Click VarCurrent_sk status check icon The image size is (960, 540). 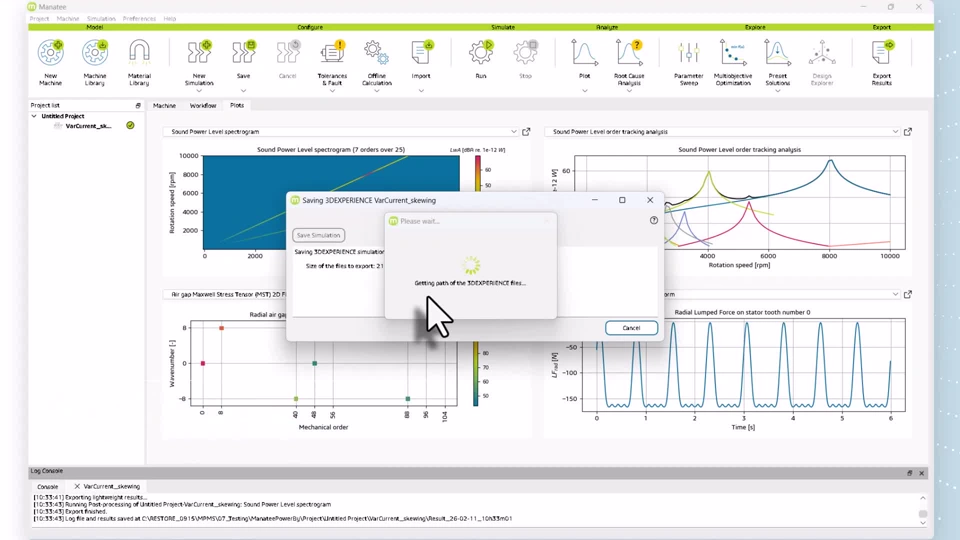pyautogui.click(x=130, y=126)
